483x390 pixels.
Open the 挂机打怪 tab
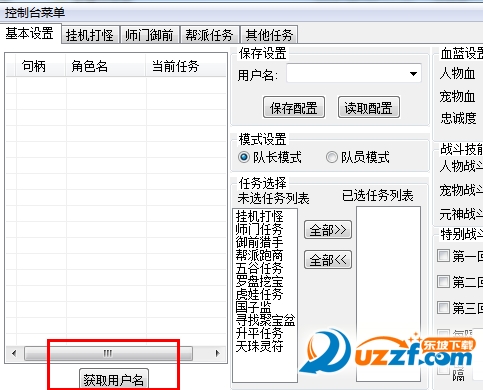pyautogui.click(x=90, y=35)
